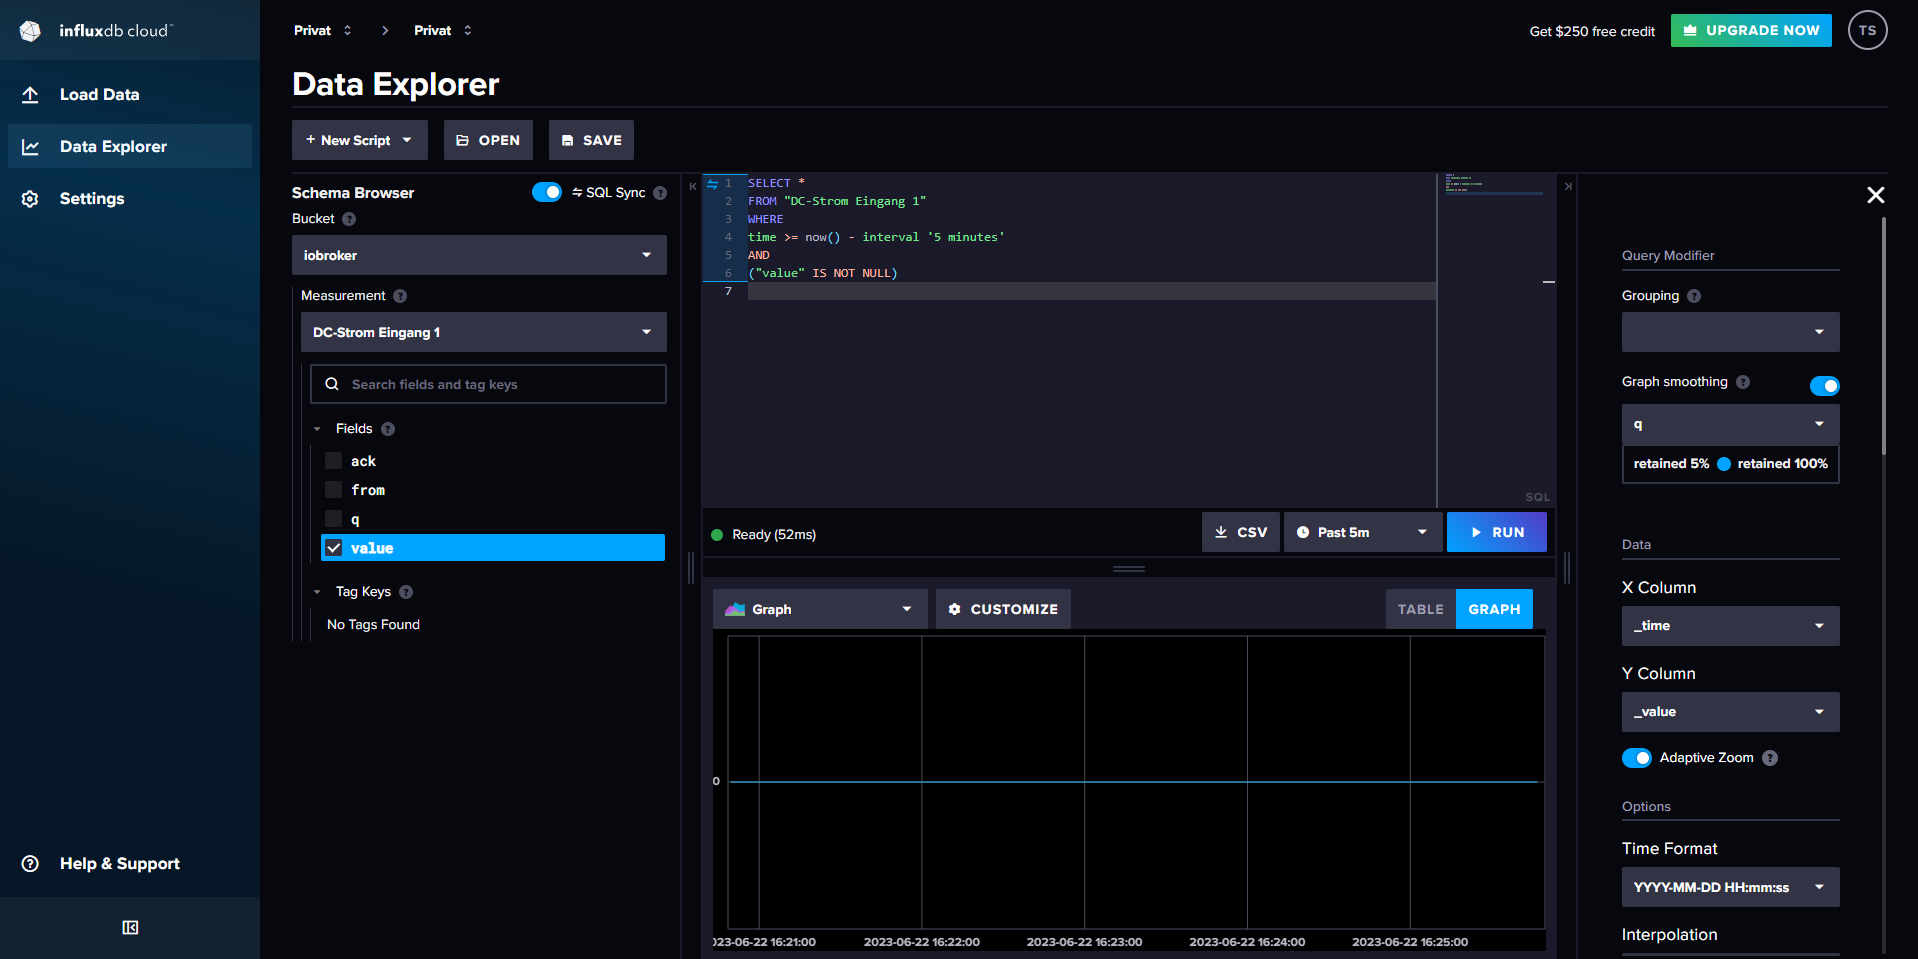Open the DC-Strom Eingang 1 measurement dropdown
Screen dimensions: 1918x959
484,332
